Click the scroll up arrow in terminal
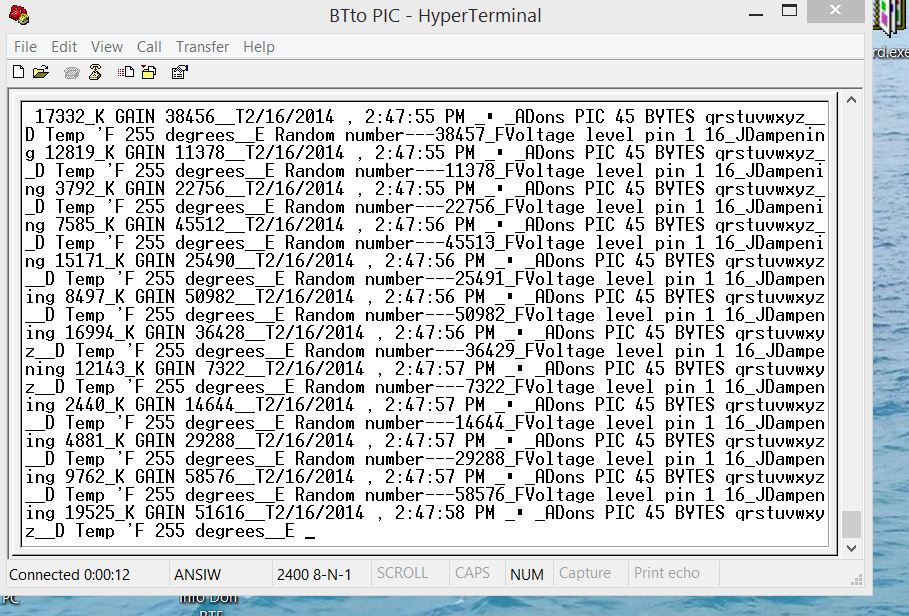This screenshot has height=616, width=909. 851,100
